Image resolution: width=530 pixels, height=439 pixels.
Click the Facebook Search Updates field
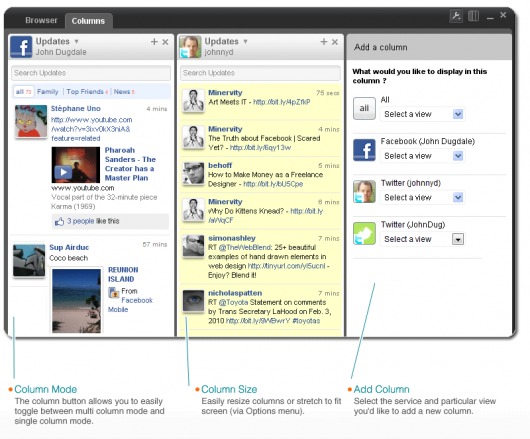91,73
